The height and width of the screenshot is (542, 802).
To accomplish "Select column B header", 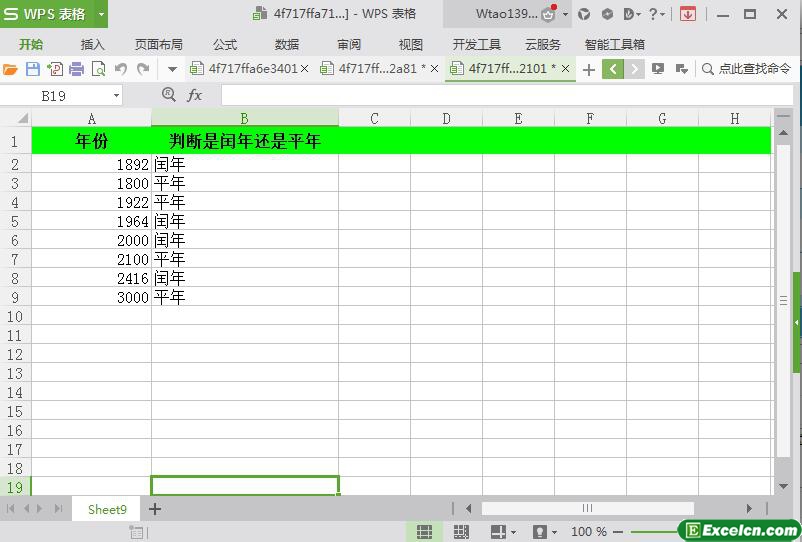I will click(244, 119).
